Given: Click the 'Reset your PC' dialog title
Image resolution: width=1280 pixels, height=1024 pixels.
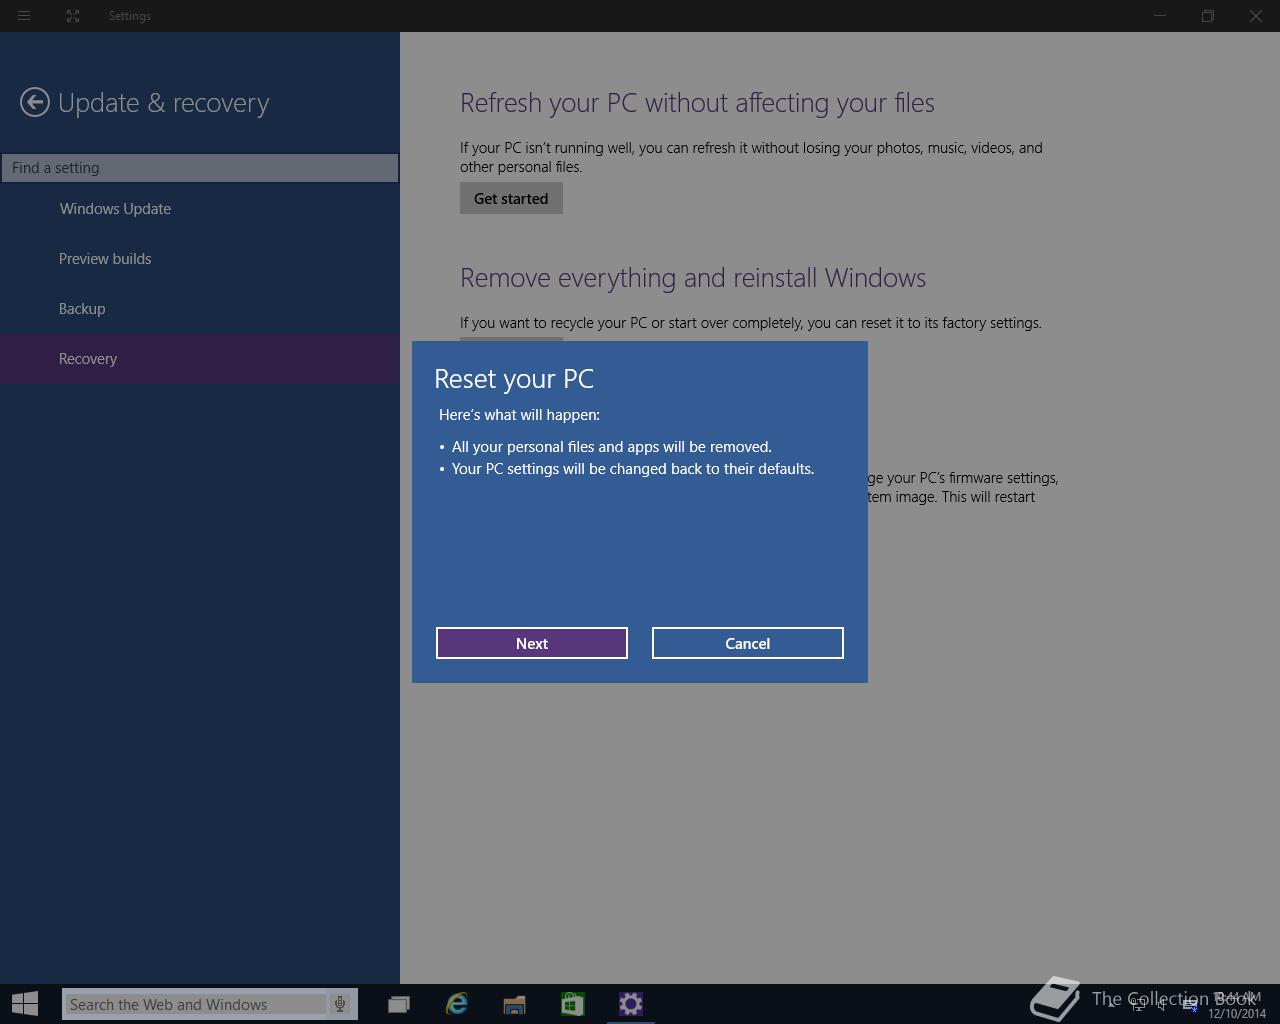Looking at the screenshot, I should (514, 379).
